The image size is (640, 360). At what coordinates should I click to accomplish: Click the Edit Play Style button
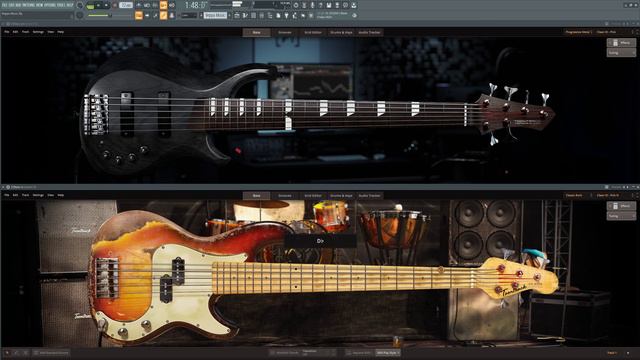point(387,353)
